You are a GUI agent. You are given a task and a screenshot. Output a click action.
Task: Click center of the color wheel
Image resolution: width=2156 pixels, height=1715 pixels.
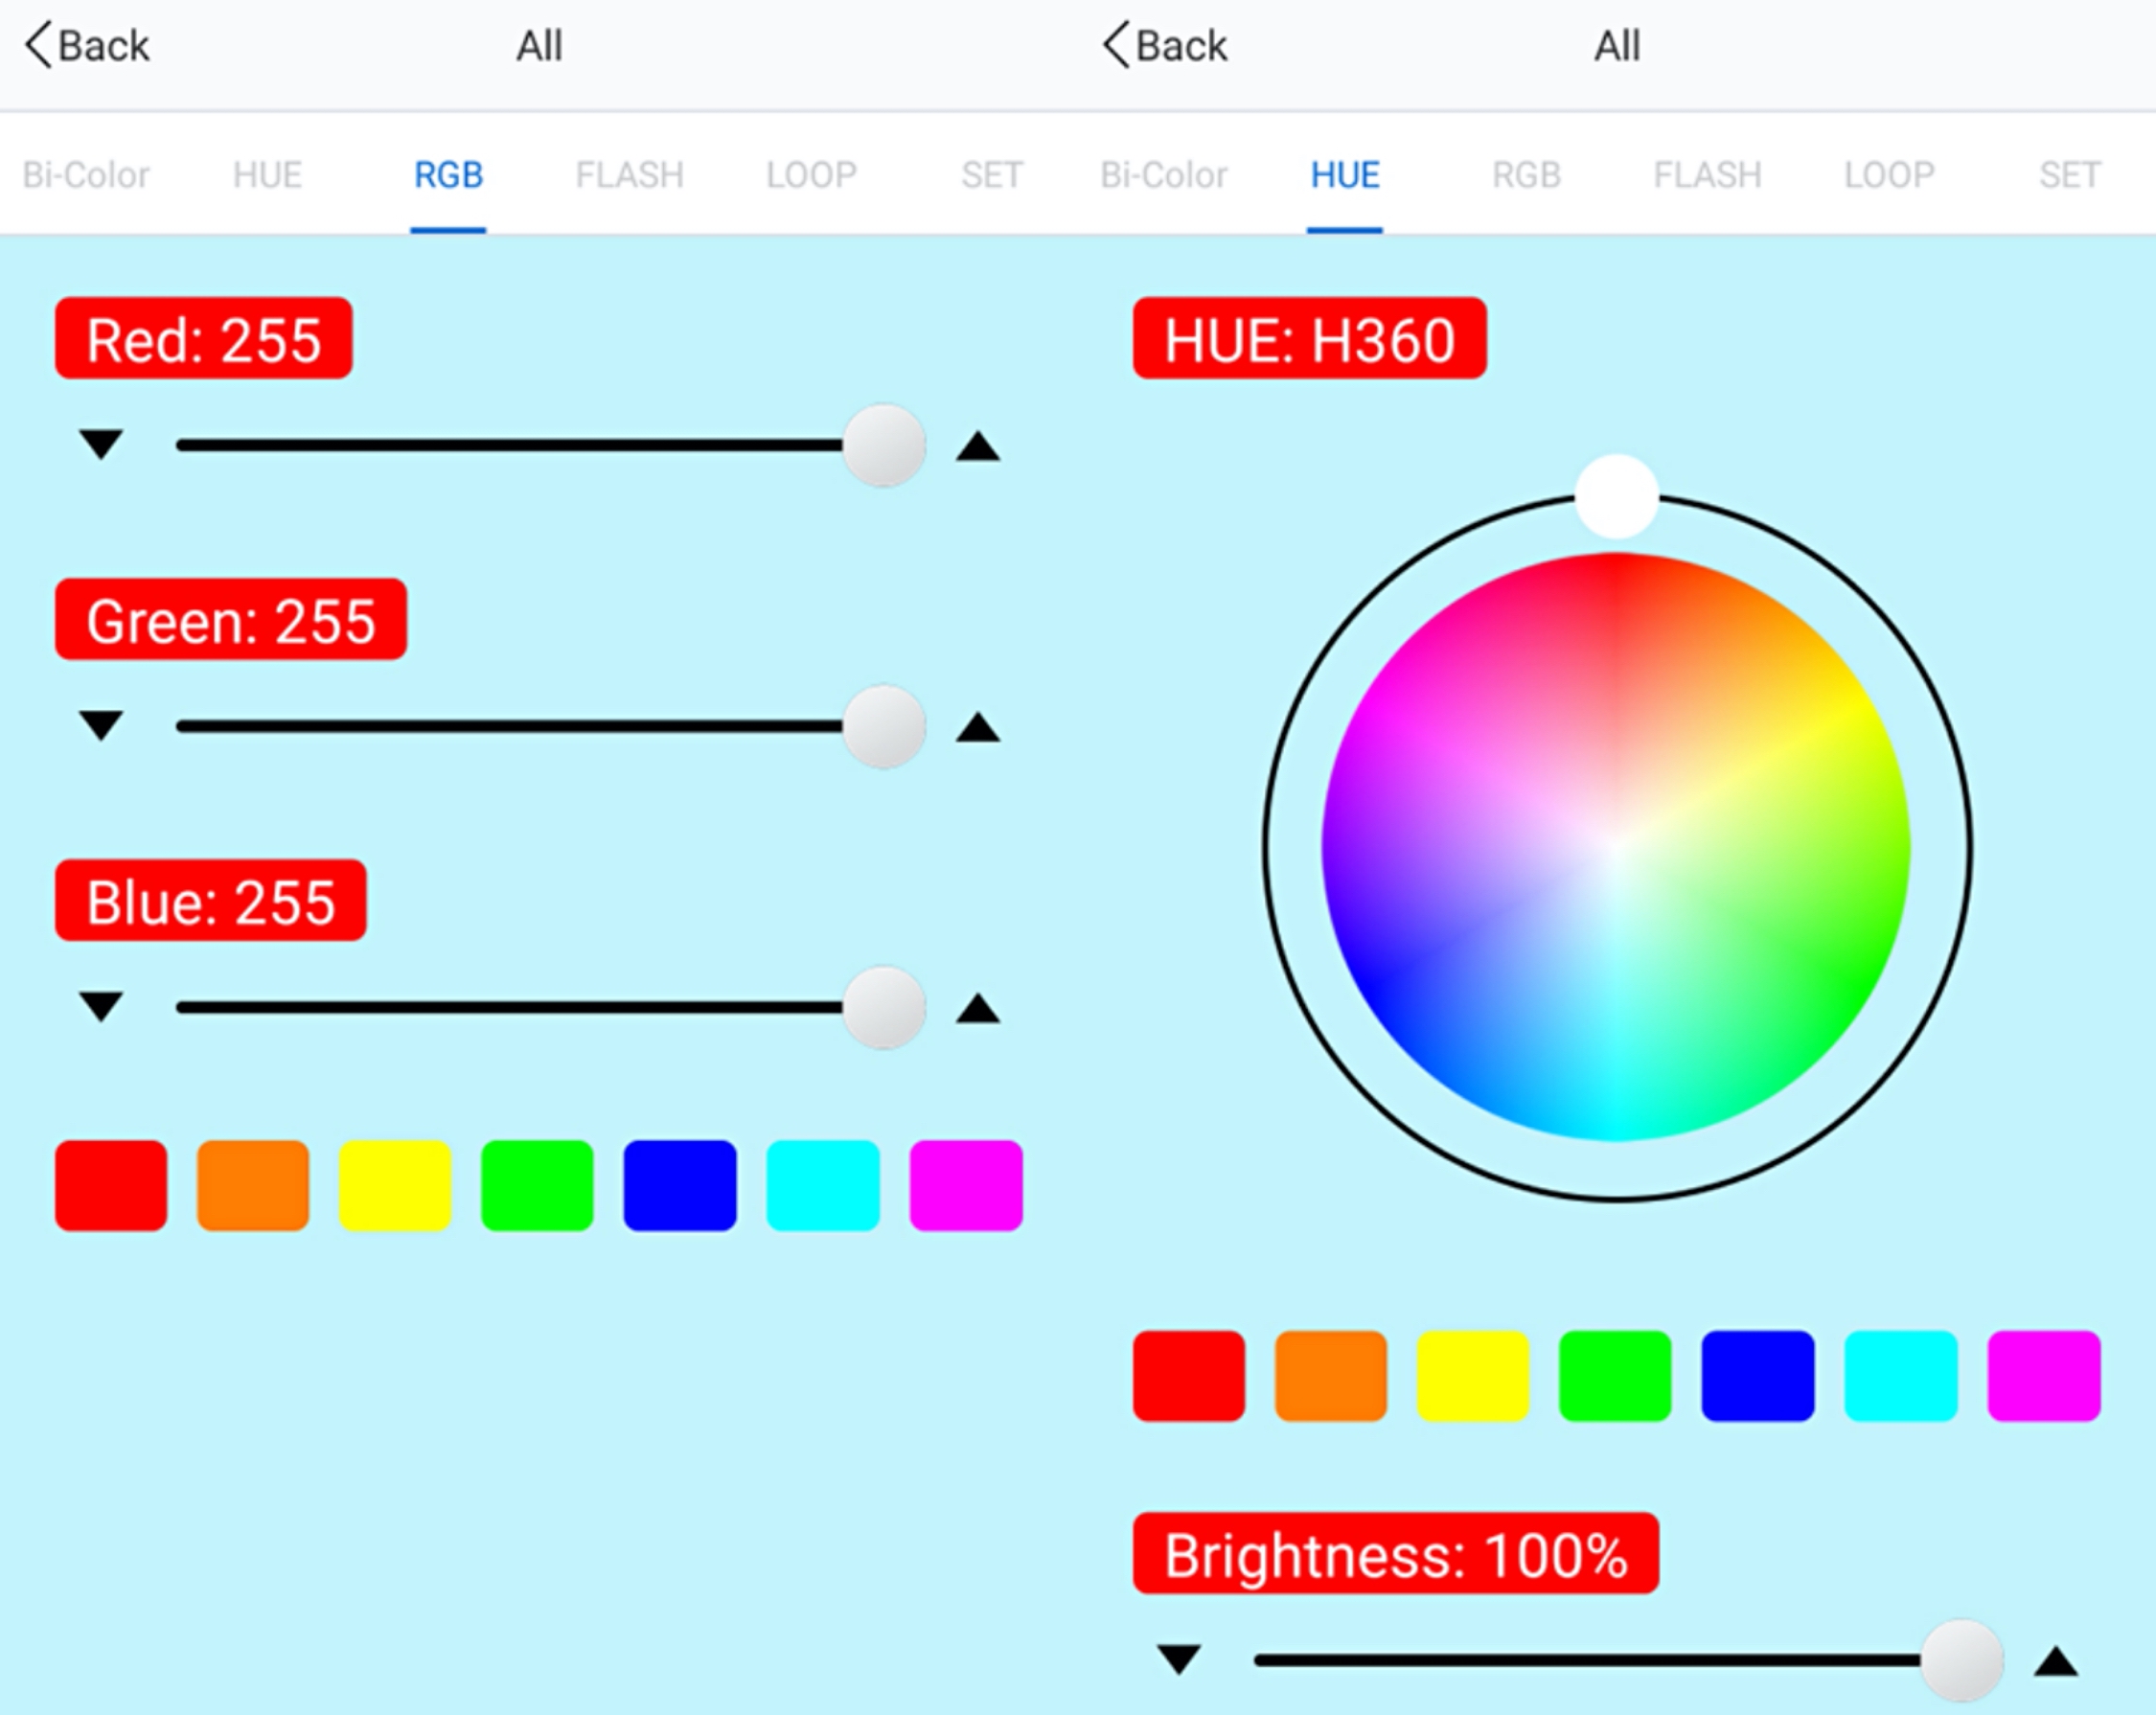(x=1616, y=846)
